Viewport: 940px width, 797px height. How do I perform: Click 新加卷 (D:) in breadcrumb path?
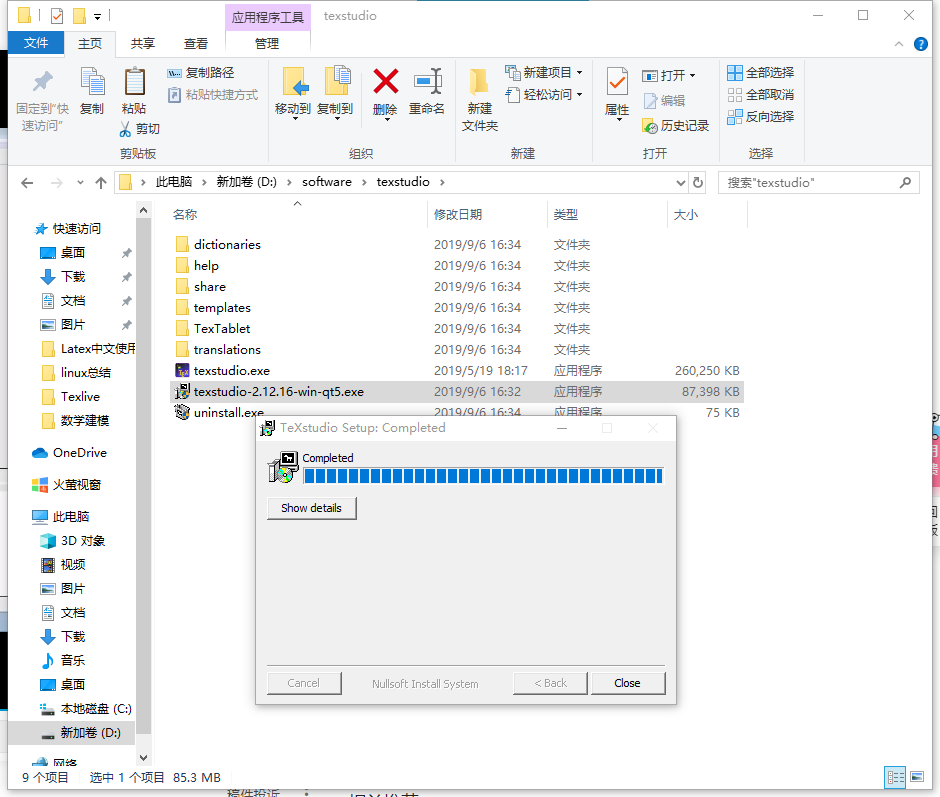click(246, 182)
